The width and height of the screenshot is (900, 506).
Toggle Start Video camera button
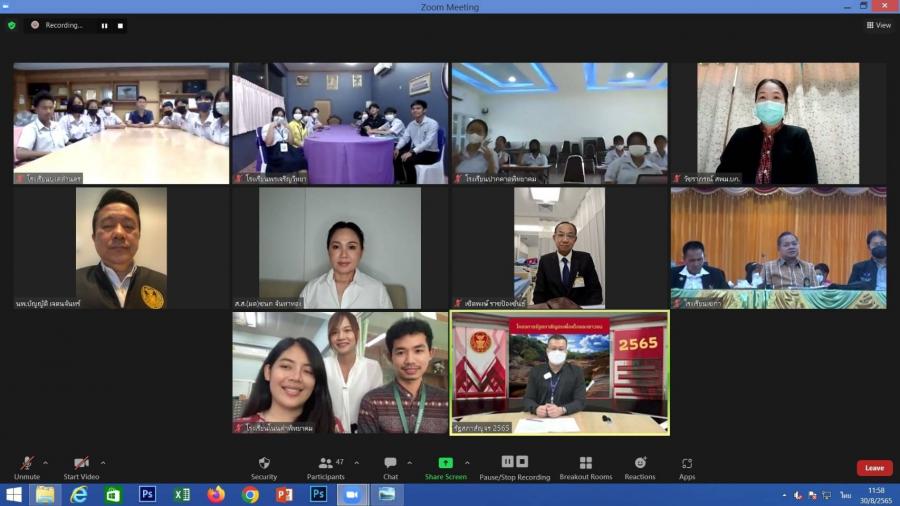tap(81, 467)
